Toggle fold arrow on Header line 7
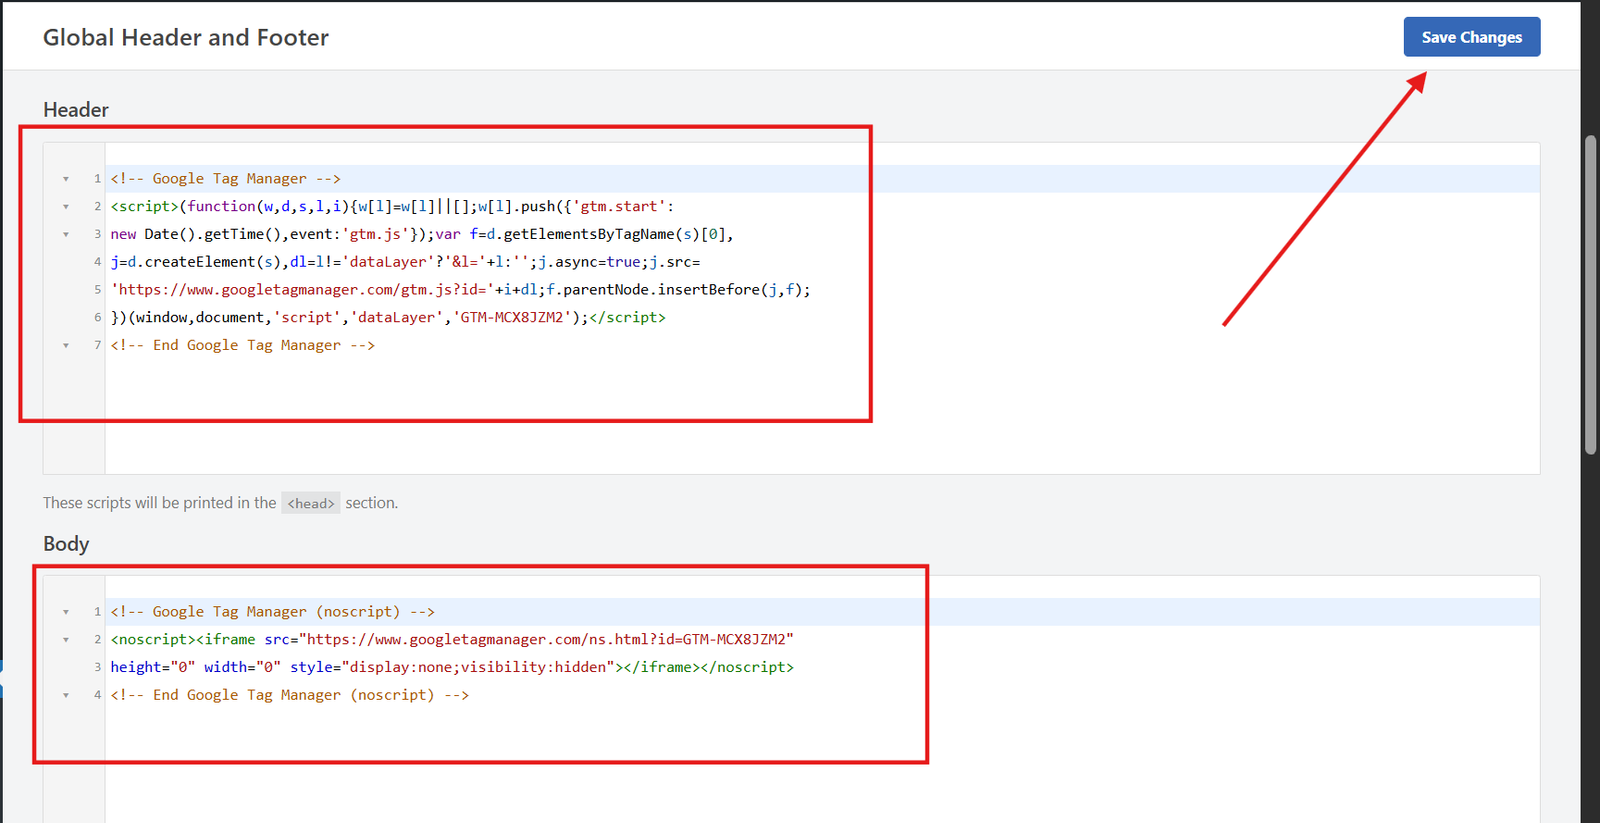Viewport: 1600px width, 823px height. [x=66, y=346]
